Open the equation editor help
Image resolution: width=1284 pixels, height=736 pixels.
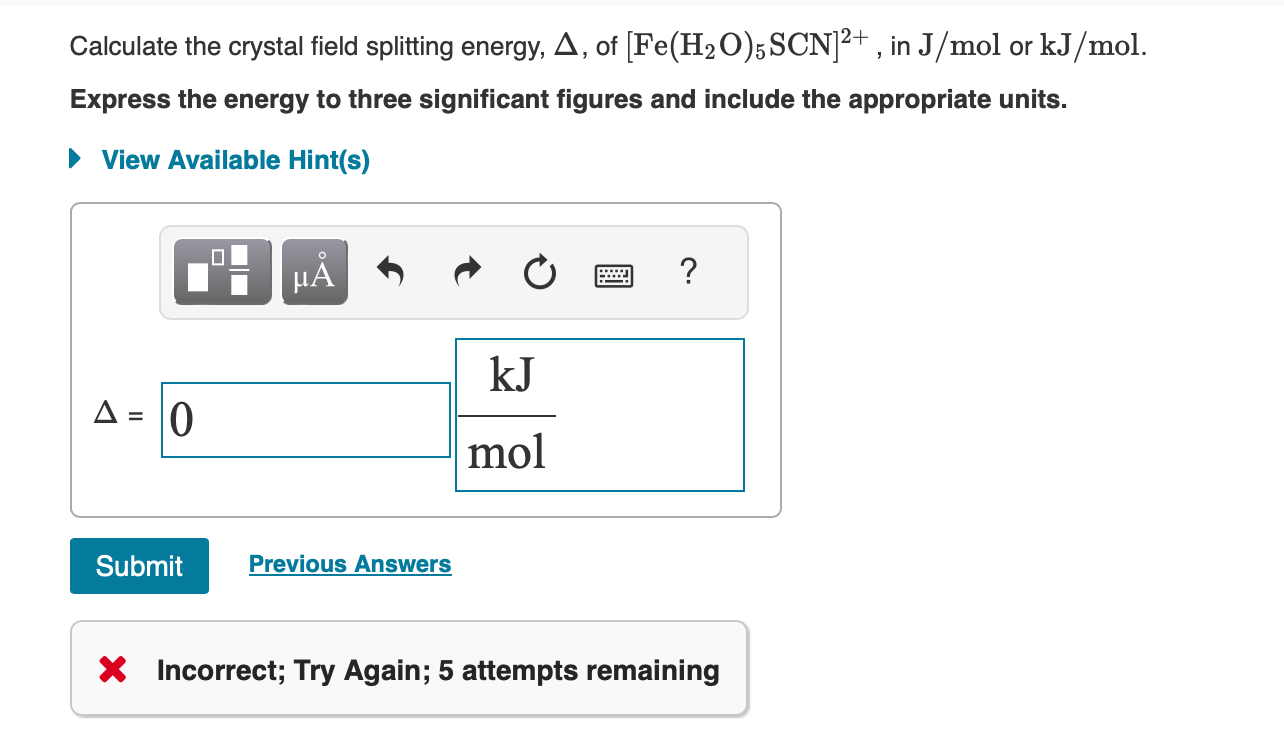click(x=688, y=272)
